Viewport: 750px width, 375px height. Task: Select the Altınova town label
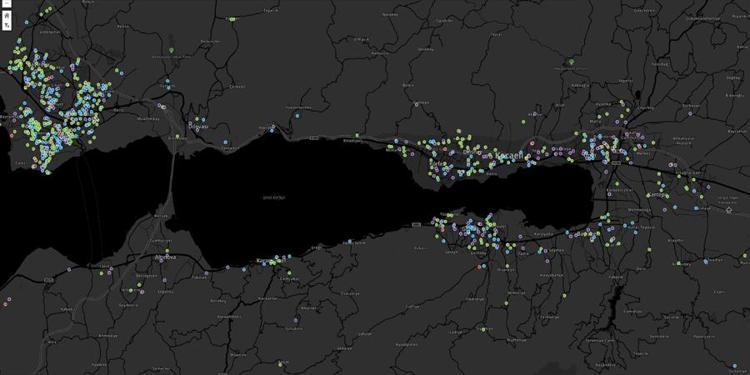click(x=166, y=257)
